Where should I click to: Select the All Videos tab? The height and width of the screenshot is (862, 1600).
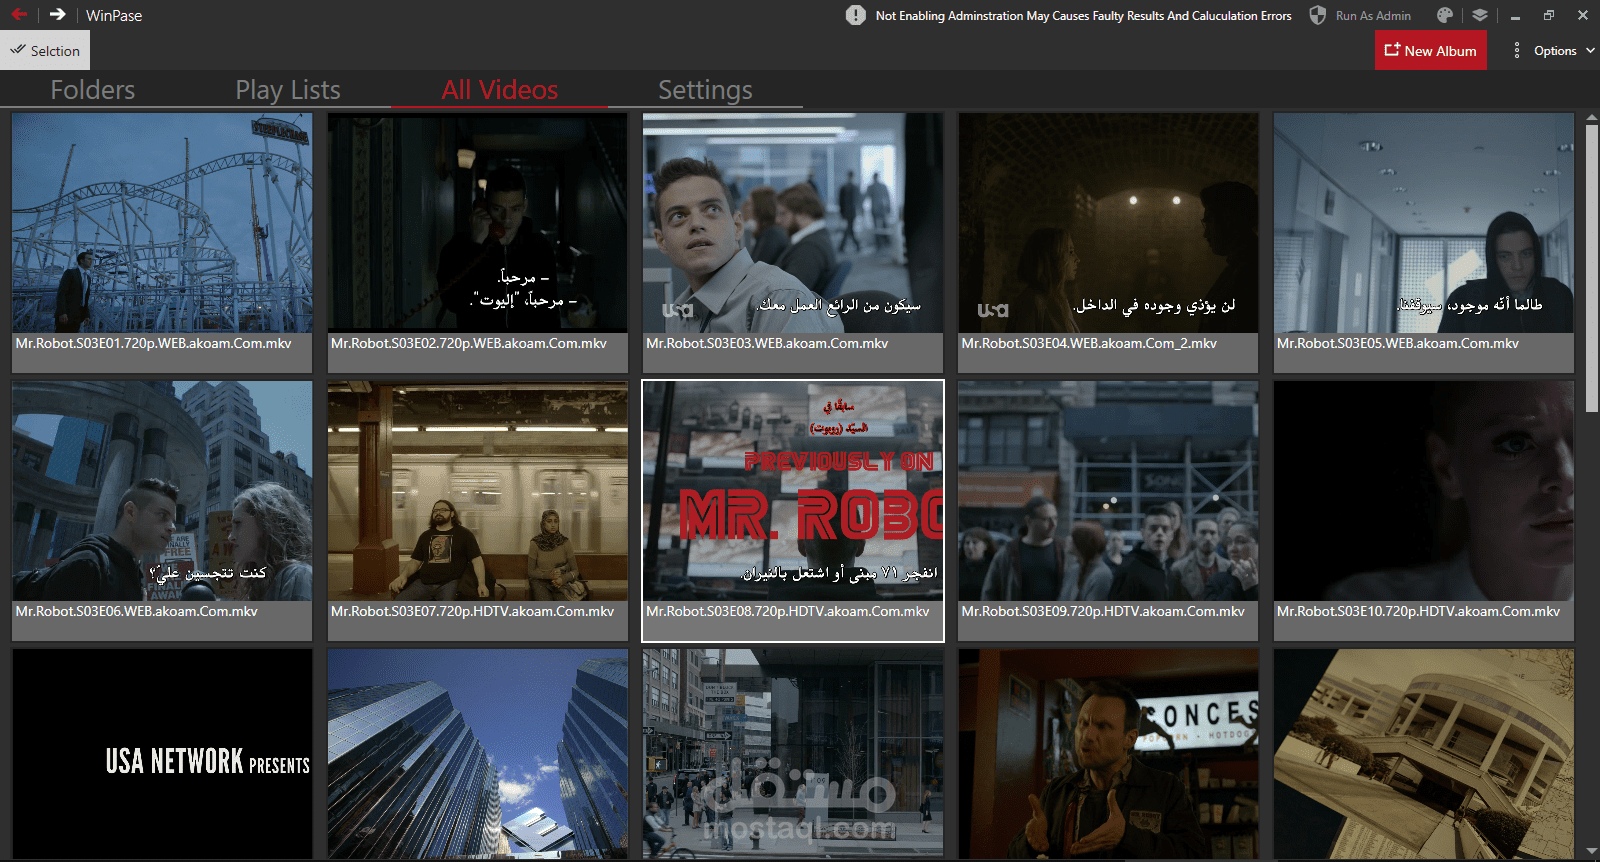tap(500, 90)
